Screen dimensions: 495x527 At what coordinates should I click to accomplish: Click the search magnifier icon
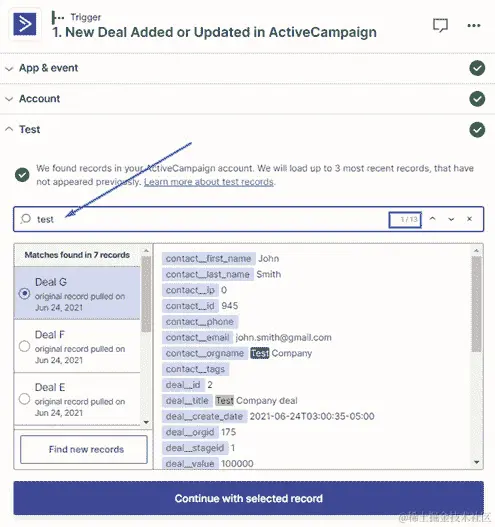tap(26, 219)
